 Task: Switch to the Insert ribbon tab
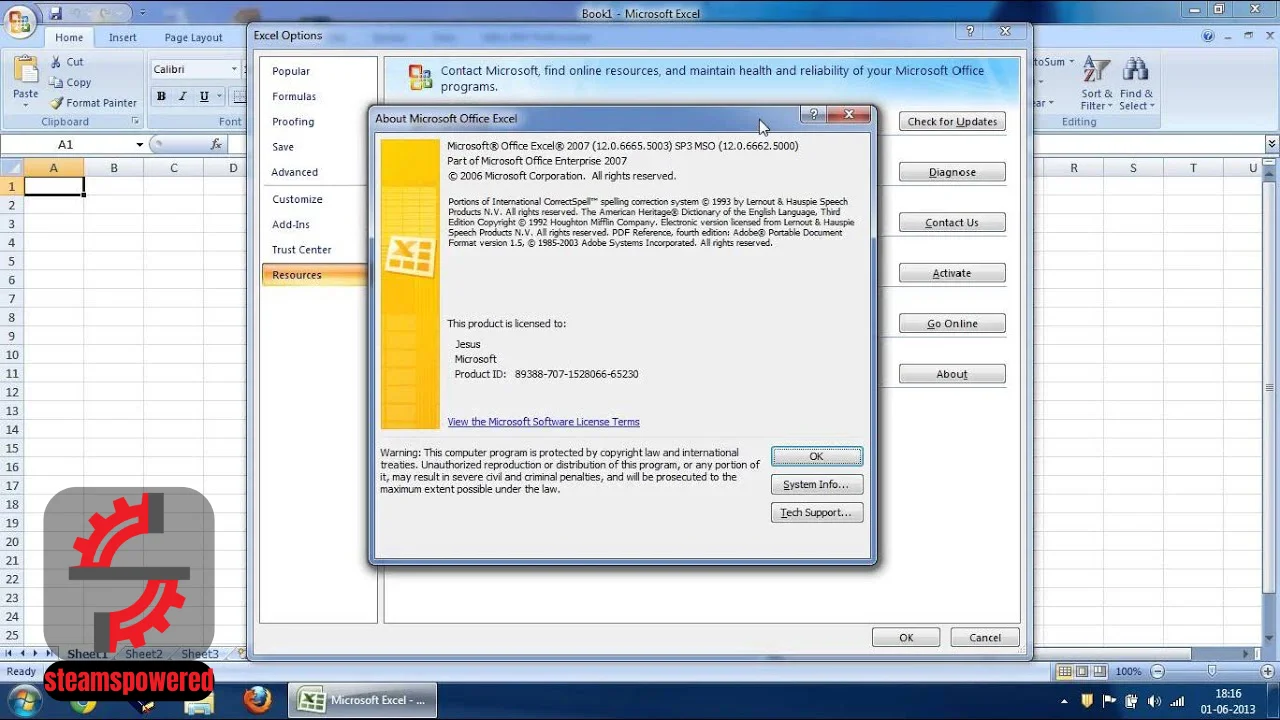tap(123, 37)
